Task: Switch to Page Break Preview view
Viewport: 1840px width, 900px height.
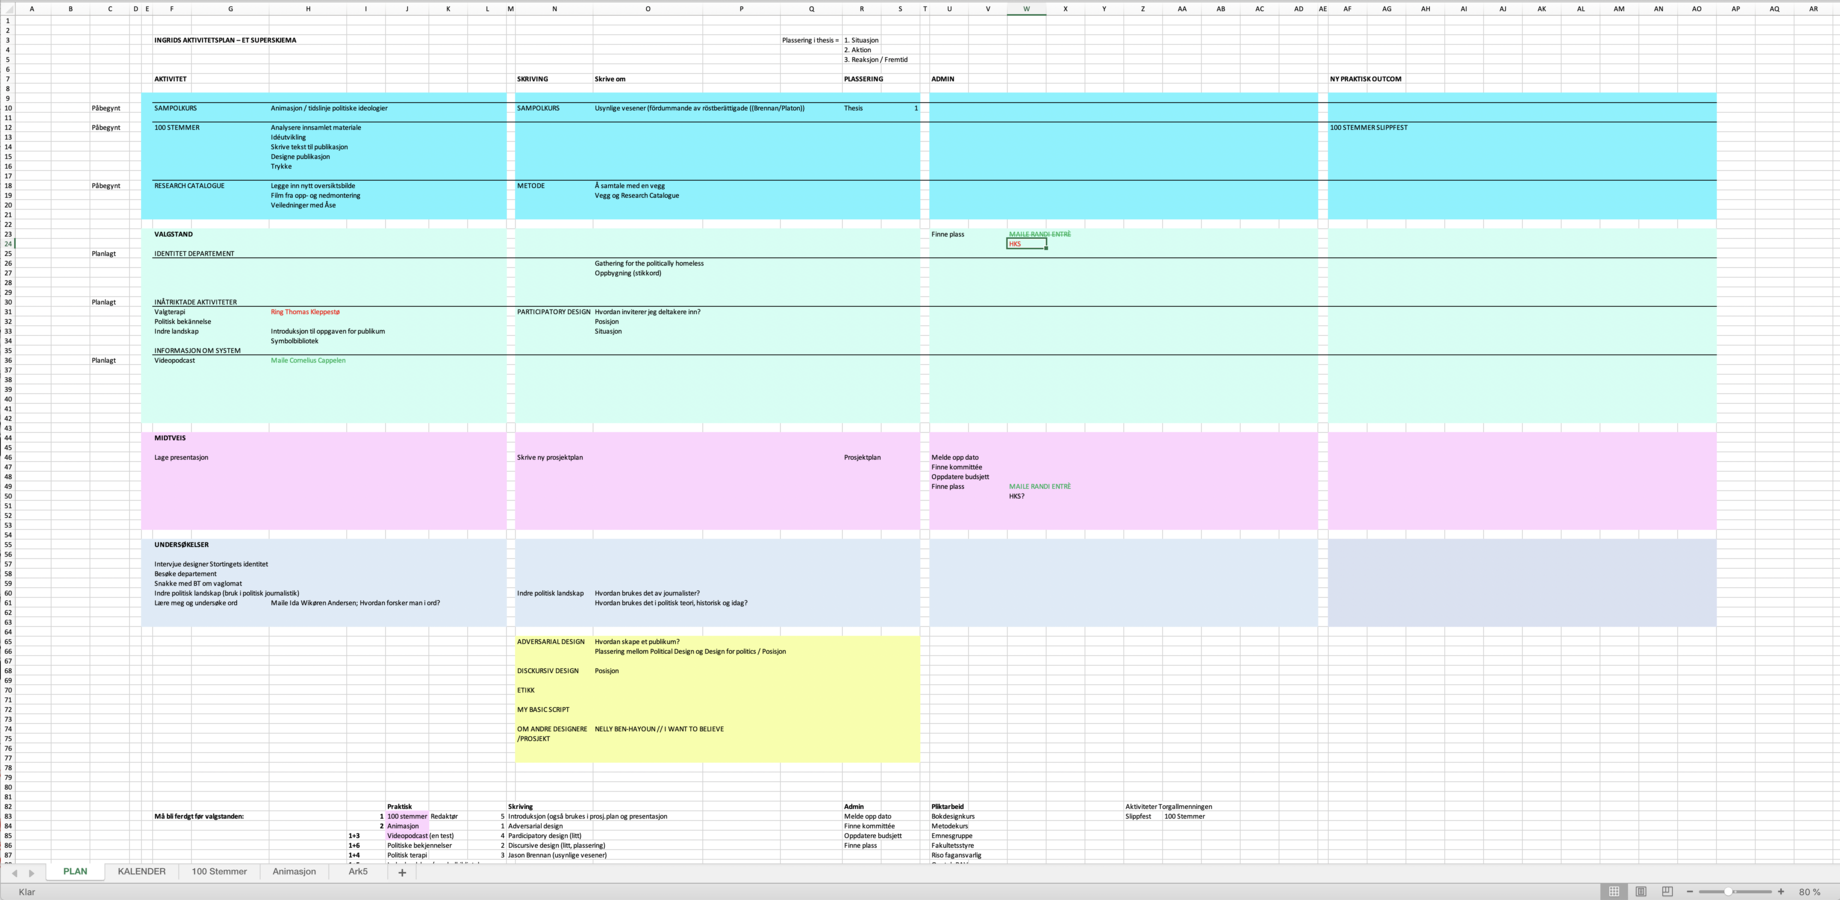Action: coord(1667,891)
